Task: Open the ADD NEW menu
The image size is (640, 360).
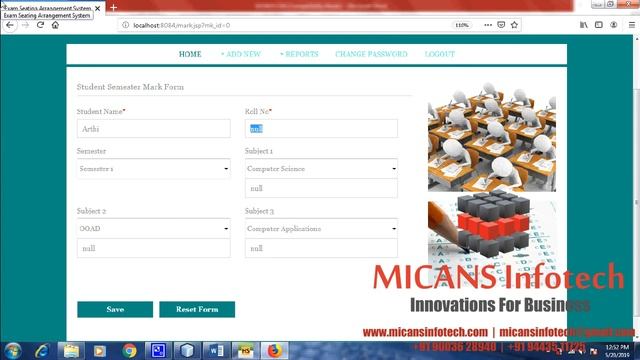Action: click(x=241, y=54)
